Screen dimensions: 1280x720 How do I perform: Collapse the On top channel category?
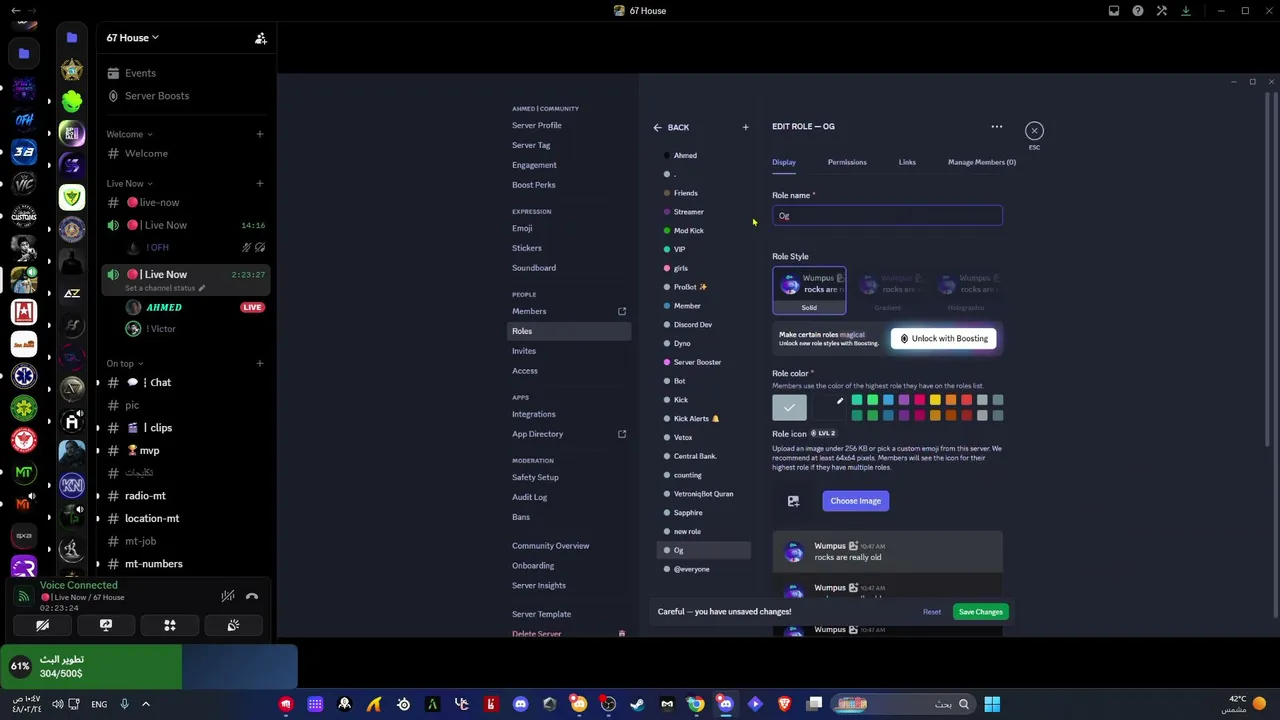pyautogui.click(x=125, y=364)
